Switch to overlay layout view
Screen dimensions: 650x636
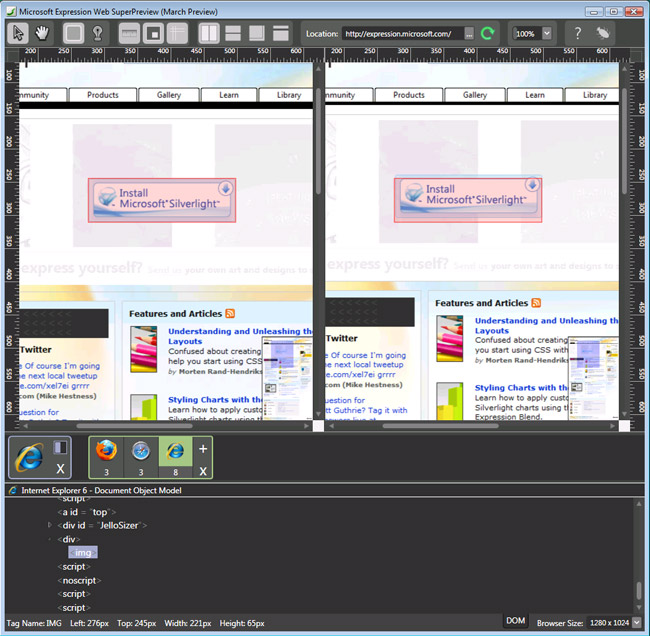pyautogui.click(x=257, y=33)
